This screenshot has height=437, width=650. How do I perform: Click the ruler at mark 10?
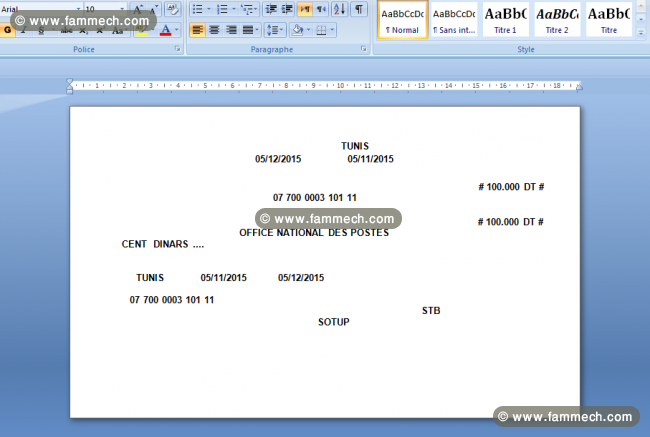(x=340, y=85)
